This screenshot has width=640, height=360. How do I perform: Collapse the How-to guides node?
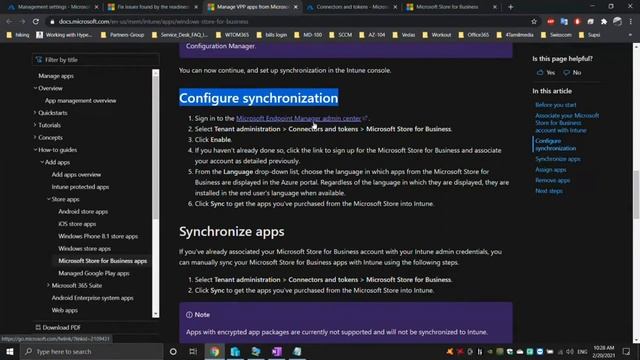click(35, 149)
